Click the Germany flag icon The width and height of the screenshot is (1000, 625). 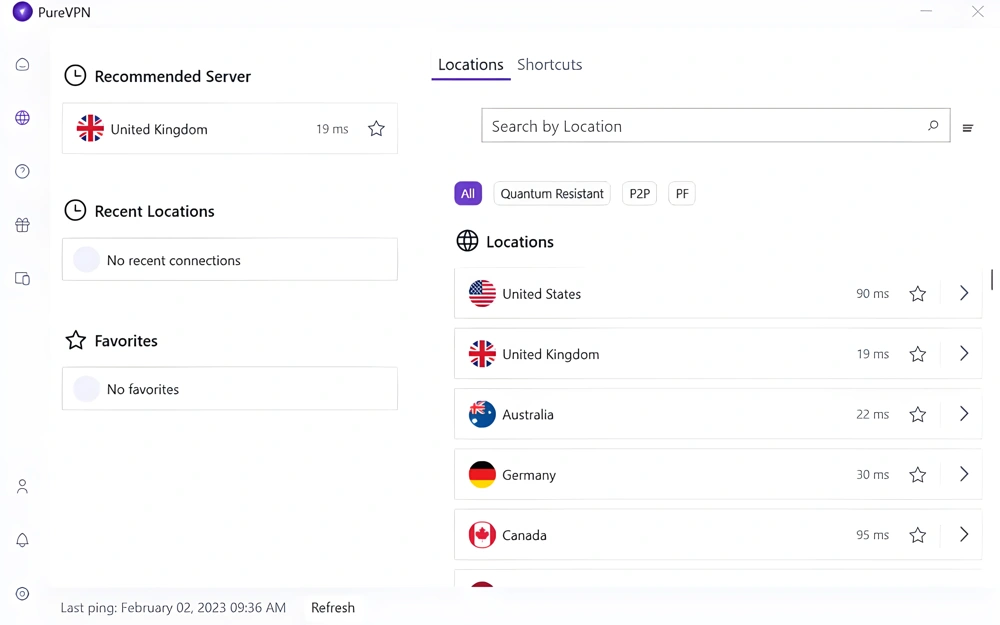[482, 474]
